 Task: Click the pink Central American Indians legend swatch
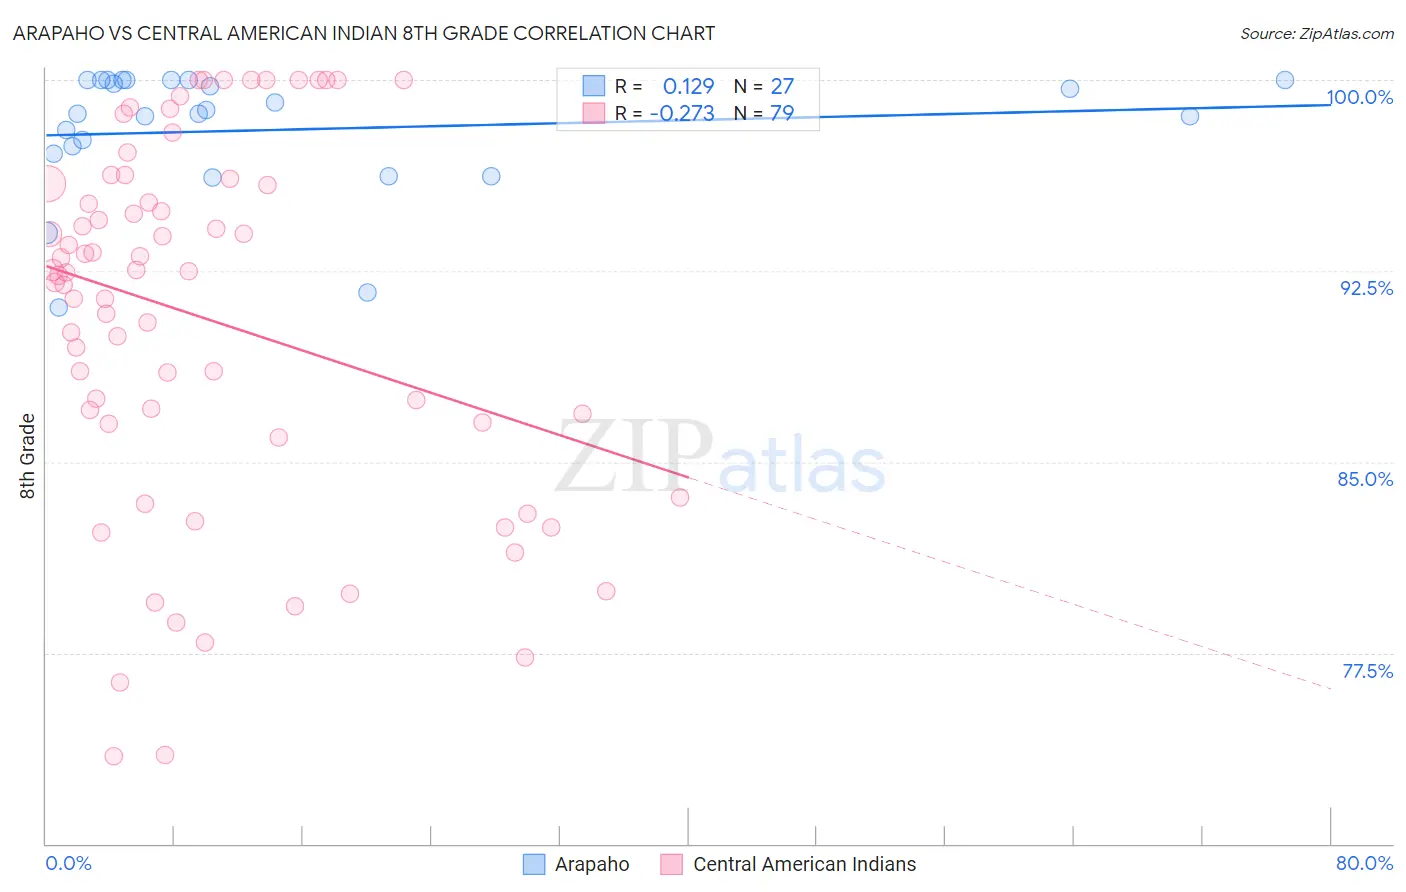point(672,864)
